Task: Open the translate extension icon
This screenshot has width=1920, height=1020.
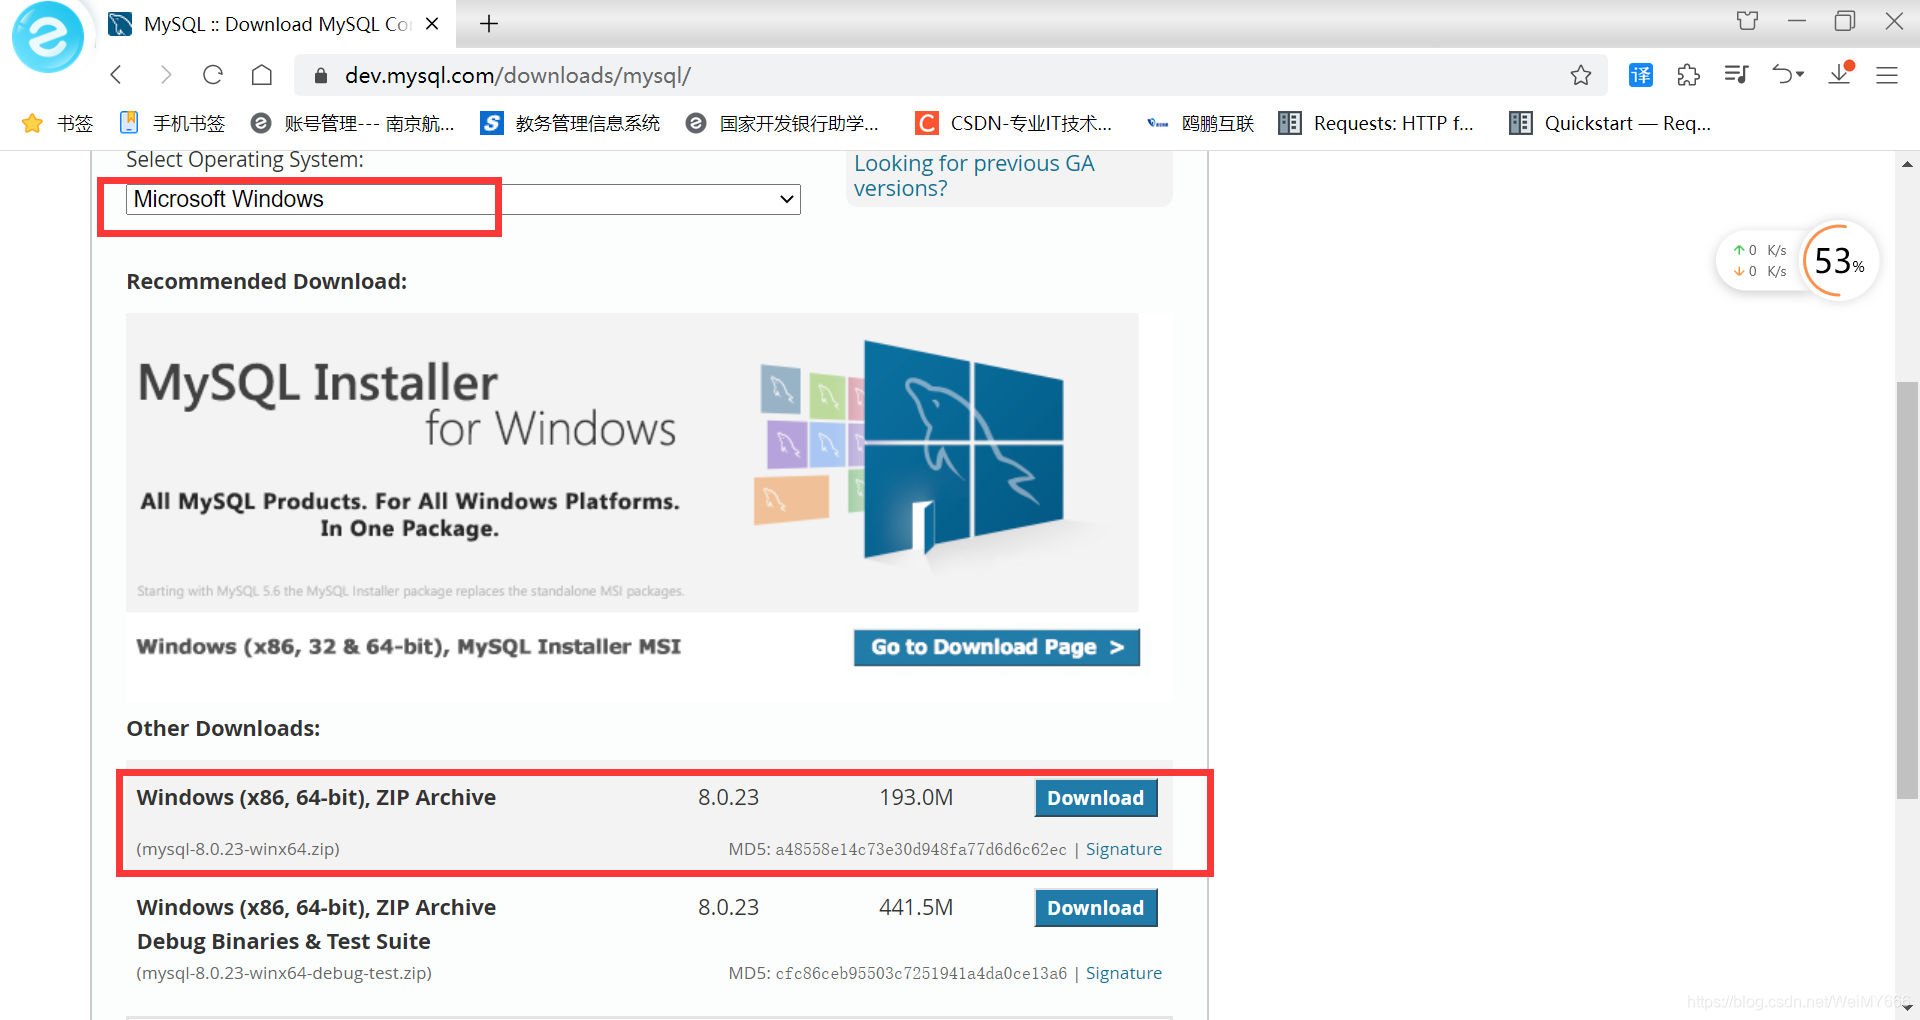Action: [1641, 75]
